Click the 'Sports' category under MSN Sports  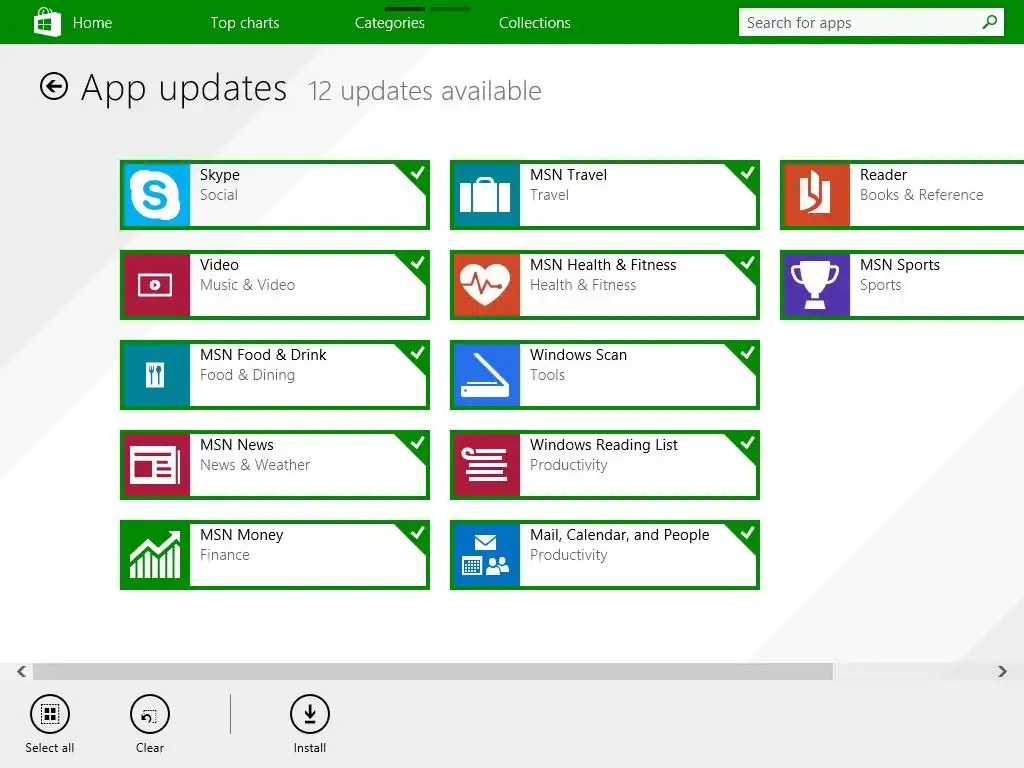880,285
